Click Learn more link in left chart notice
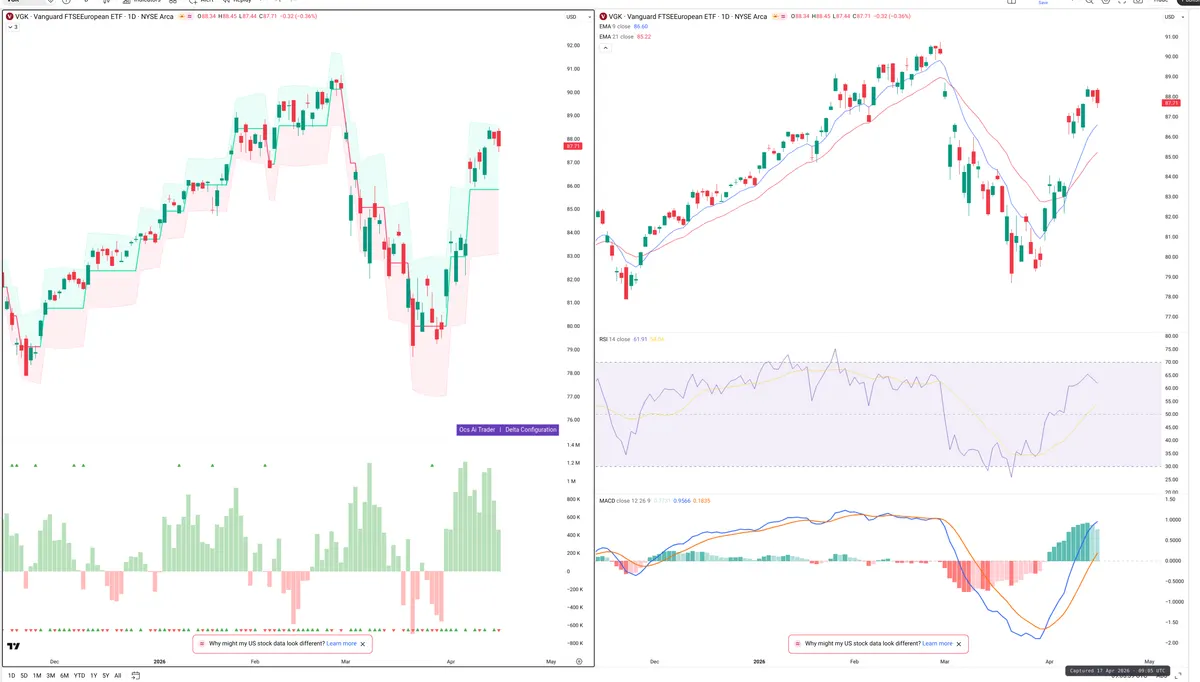1200x682 pixels. click(341, 644)
